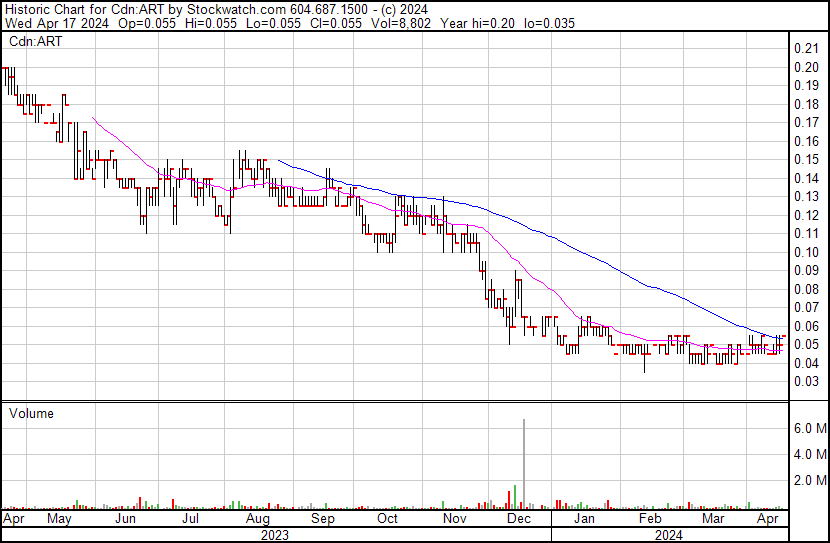The width and height of the screenshot is (830, 543).
Task: Click the 0.21 price axis label
Action: (806, 49)
